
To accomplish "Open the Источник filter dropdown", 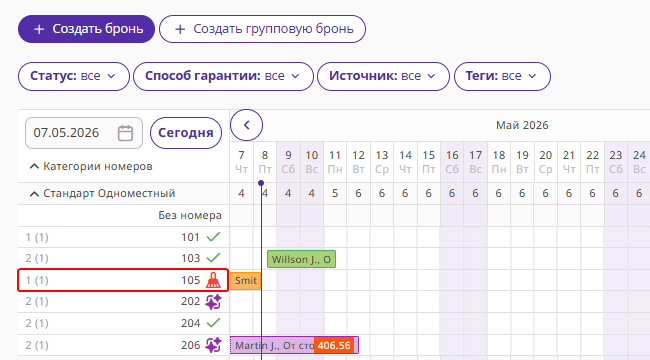I will [383, 76].
